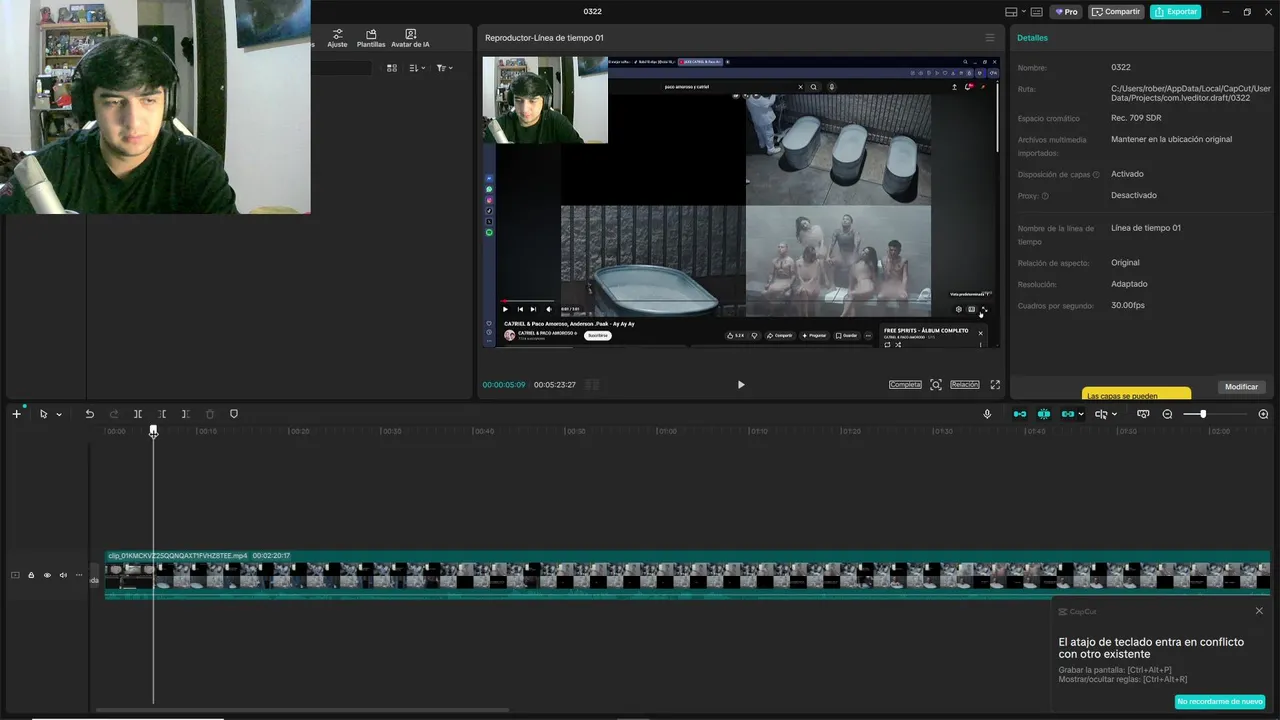1280x720 pixels.
Task: Open the layout selector dropdown in title bar
Action: (x=1014, y=12)
